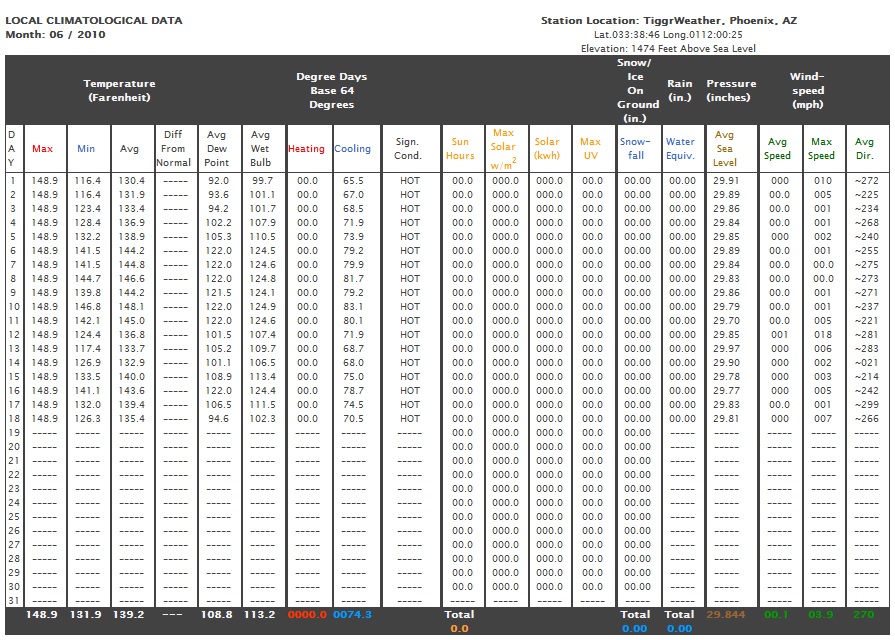Click the summary max wind speed 03.9
The image size is (895, 640).
pyautogui.click(x=821, y=614)
